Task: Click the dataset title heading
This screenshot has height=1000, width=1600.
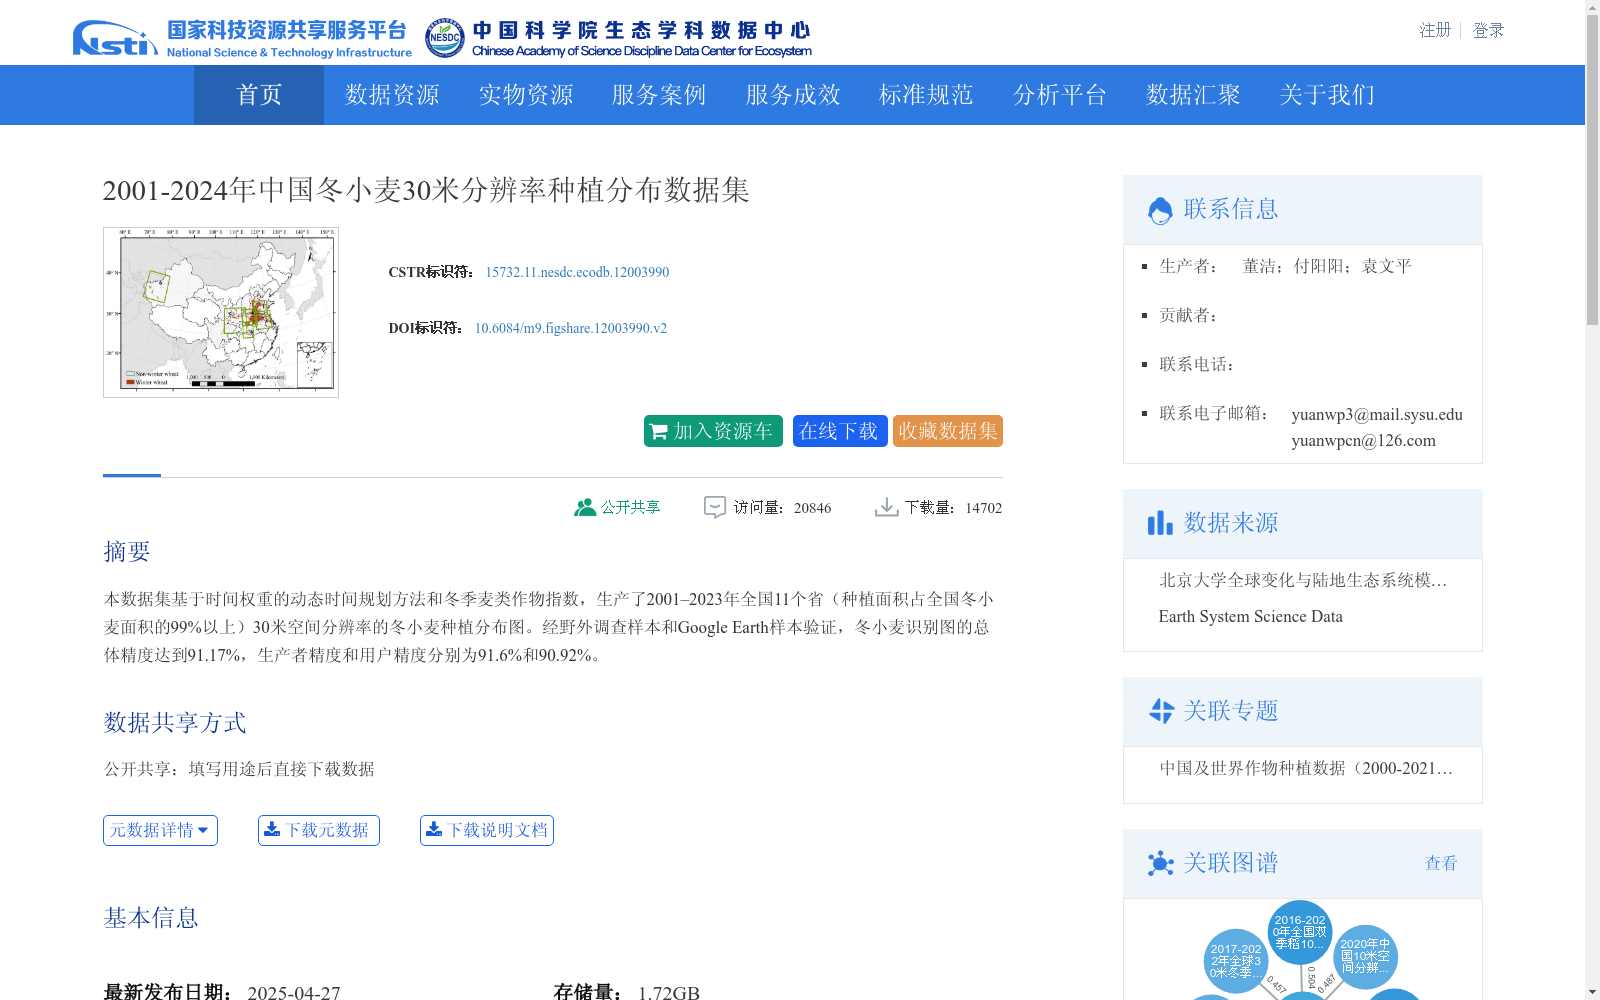Action: click(x=426, y=190)
